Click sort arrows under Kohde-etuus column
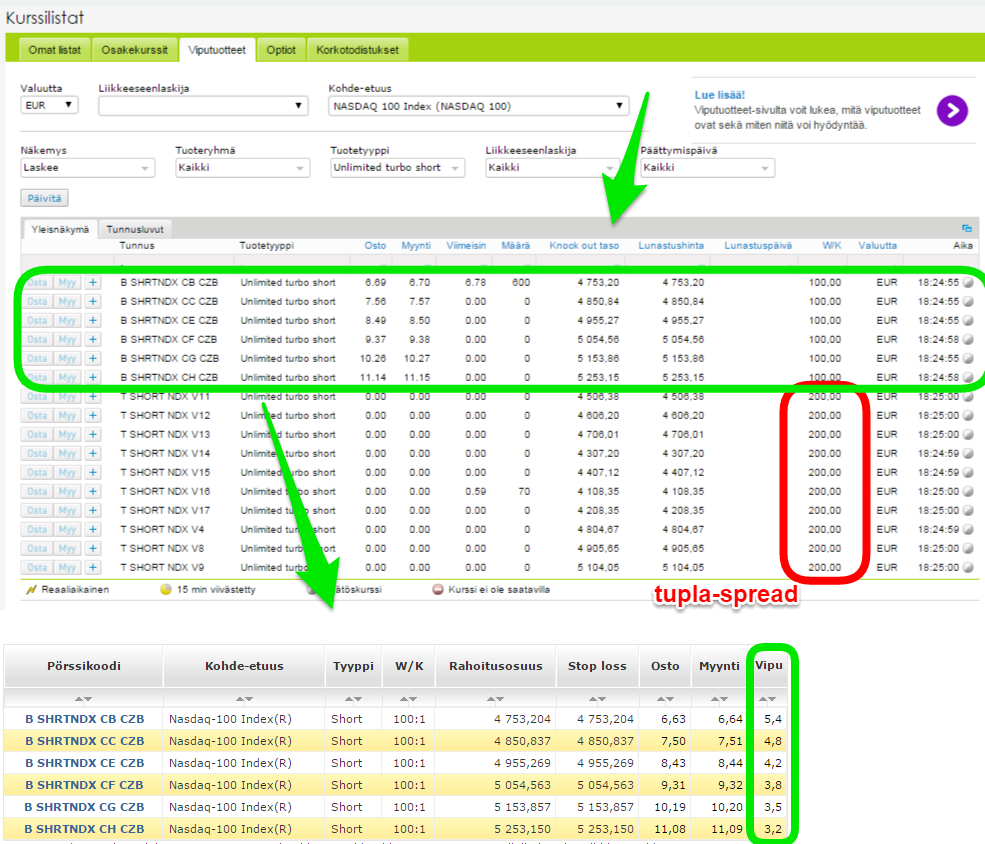 (244, 698)
